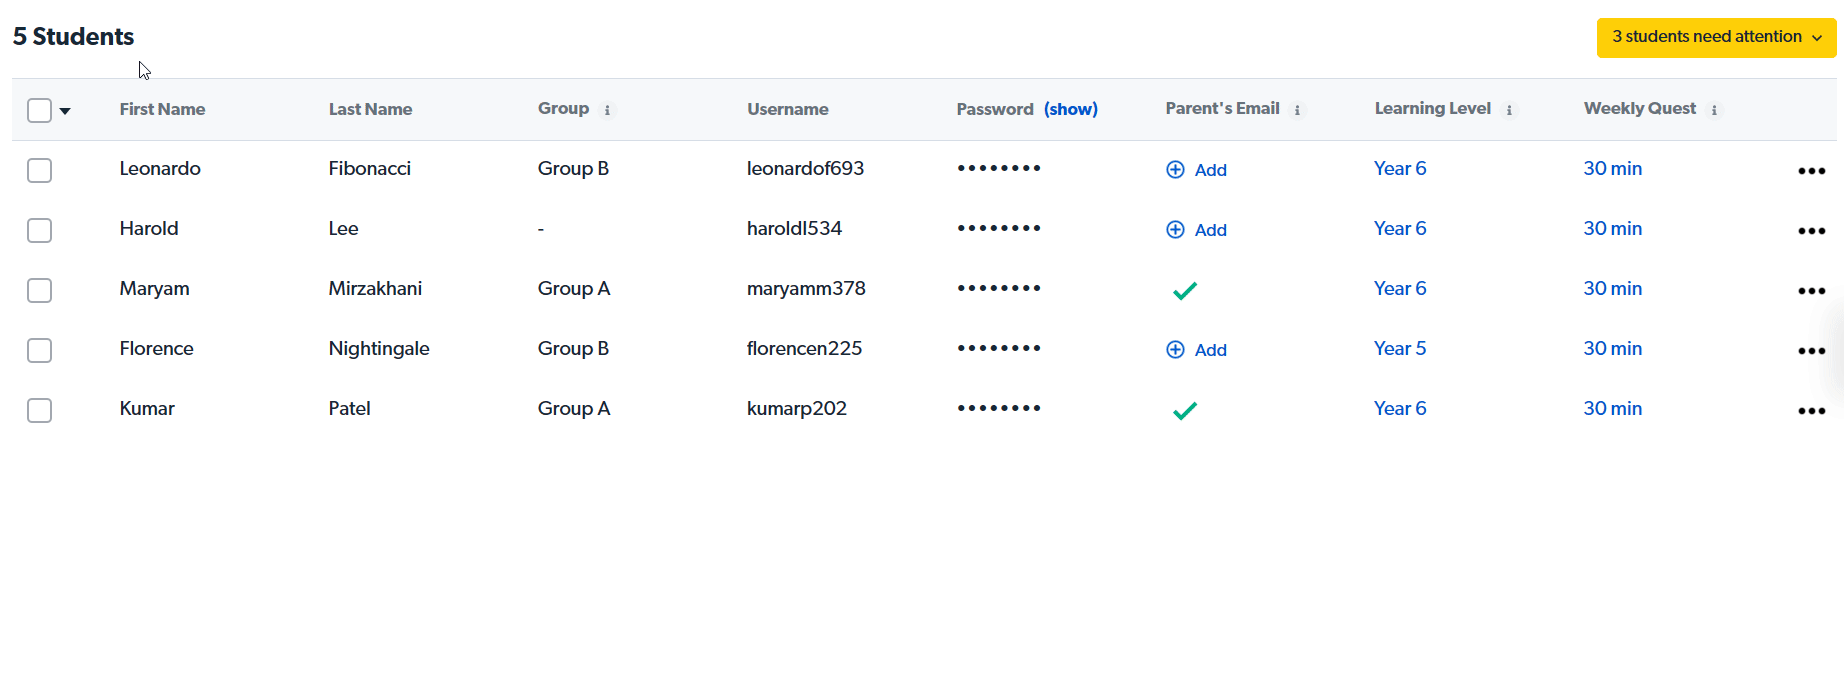Edit Kumar's 30 min weekly quest
The image size is (1844, 679).
point(1612,409)
